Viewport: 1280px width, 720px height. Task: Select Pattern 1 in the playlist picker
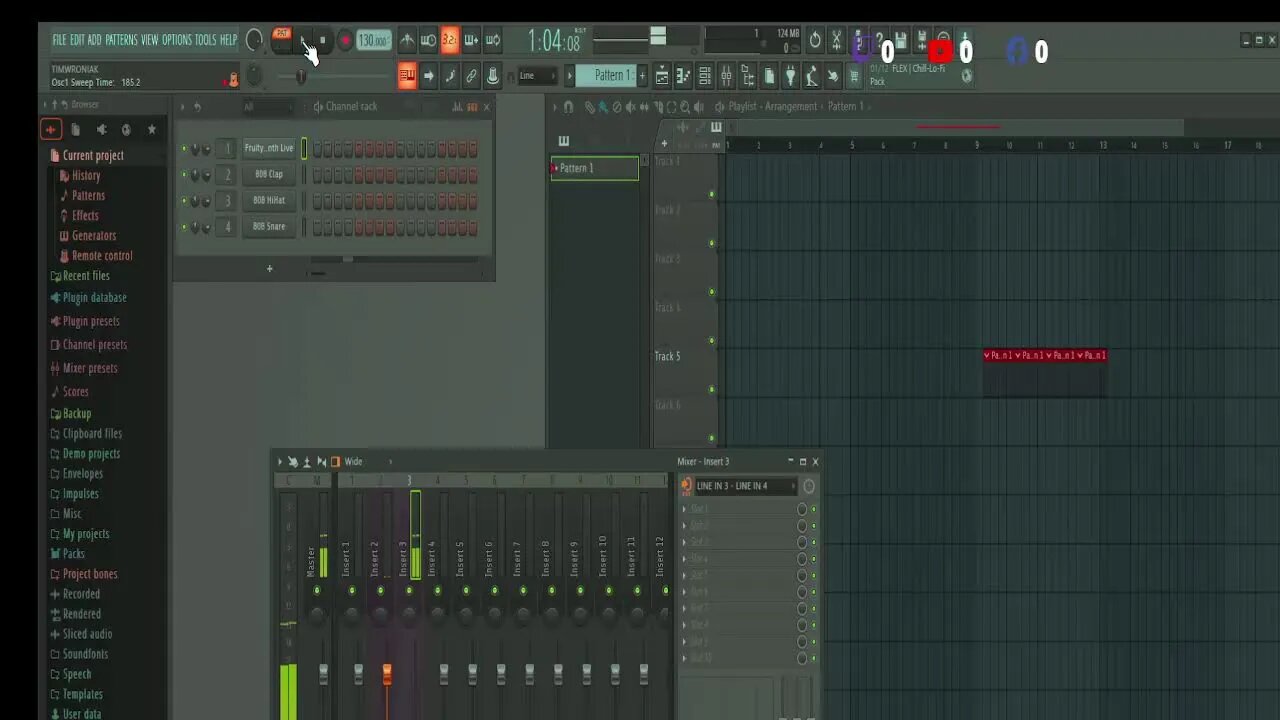click(594, 168)
